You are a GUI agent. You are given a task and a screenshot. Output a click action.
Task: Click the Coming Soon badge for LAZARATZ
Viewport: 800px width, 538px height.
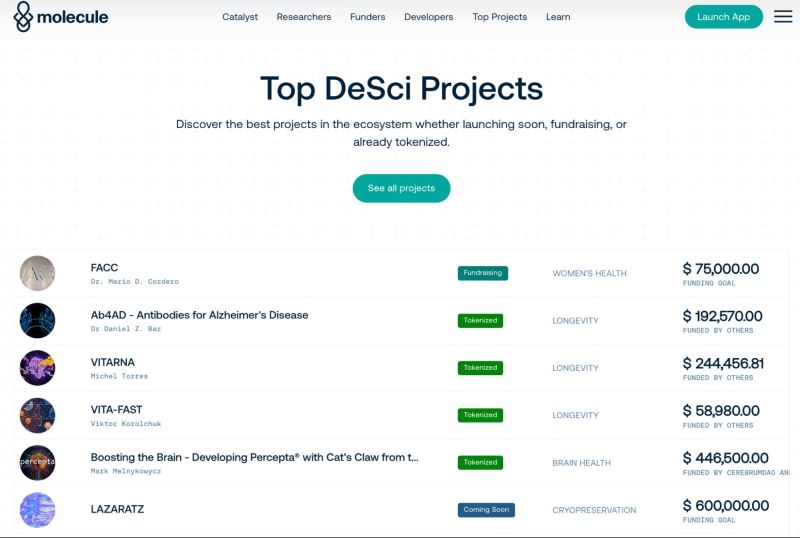click(x=487, y=510)
